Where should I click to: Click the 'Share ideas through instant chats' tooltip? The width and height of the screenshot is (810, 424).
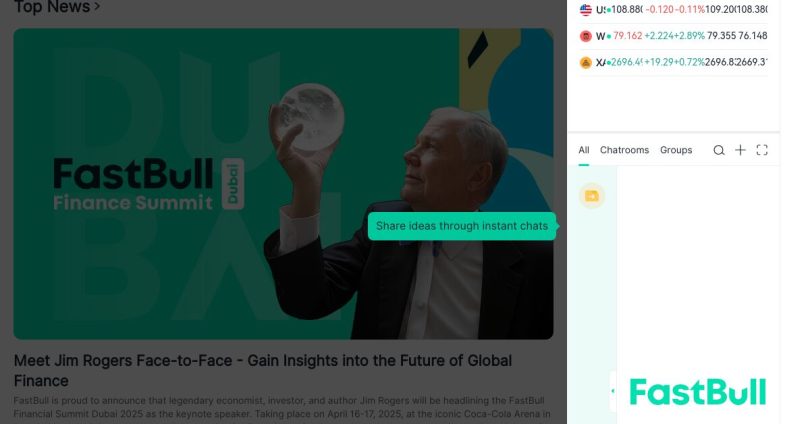[462, 226]
